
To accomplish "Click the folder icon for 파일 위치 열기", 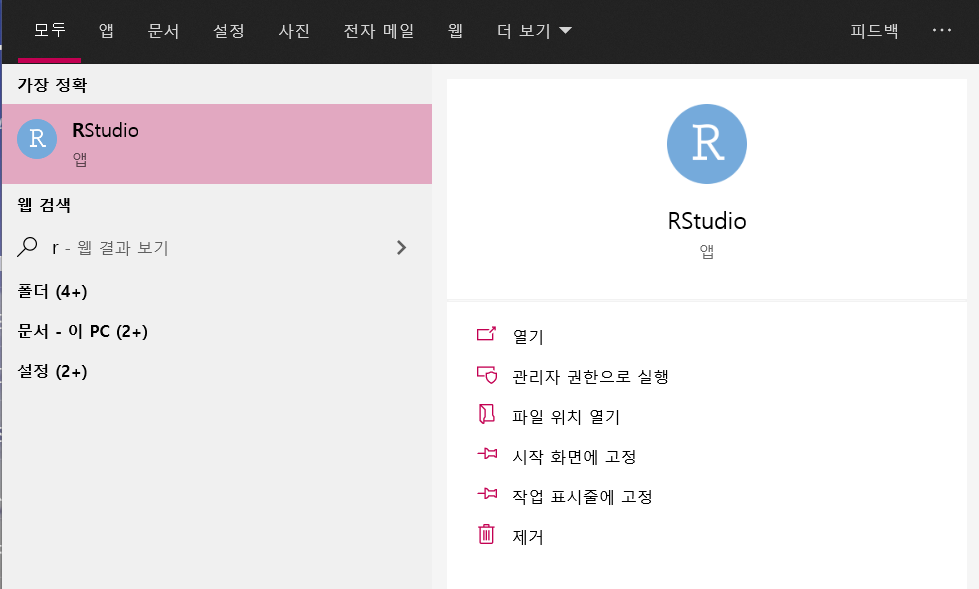I will pos(486,414).
